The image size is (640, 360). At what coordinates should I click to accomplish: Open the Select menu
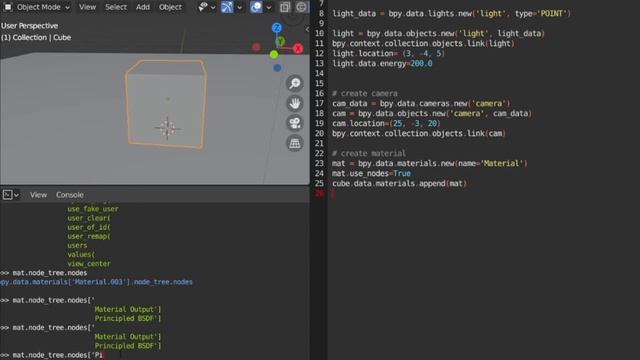pos(116,7)
